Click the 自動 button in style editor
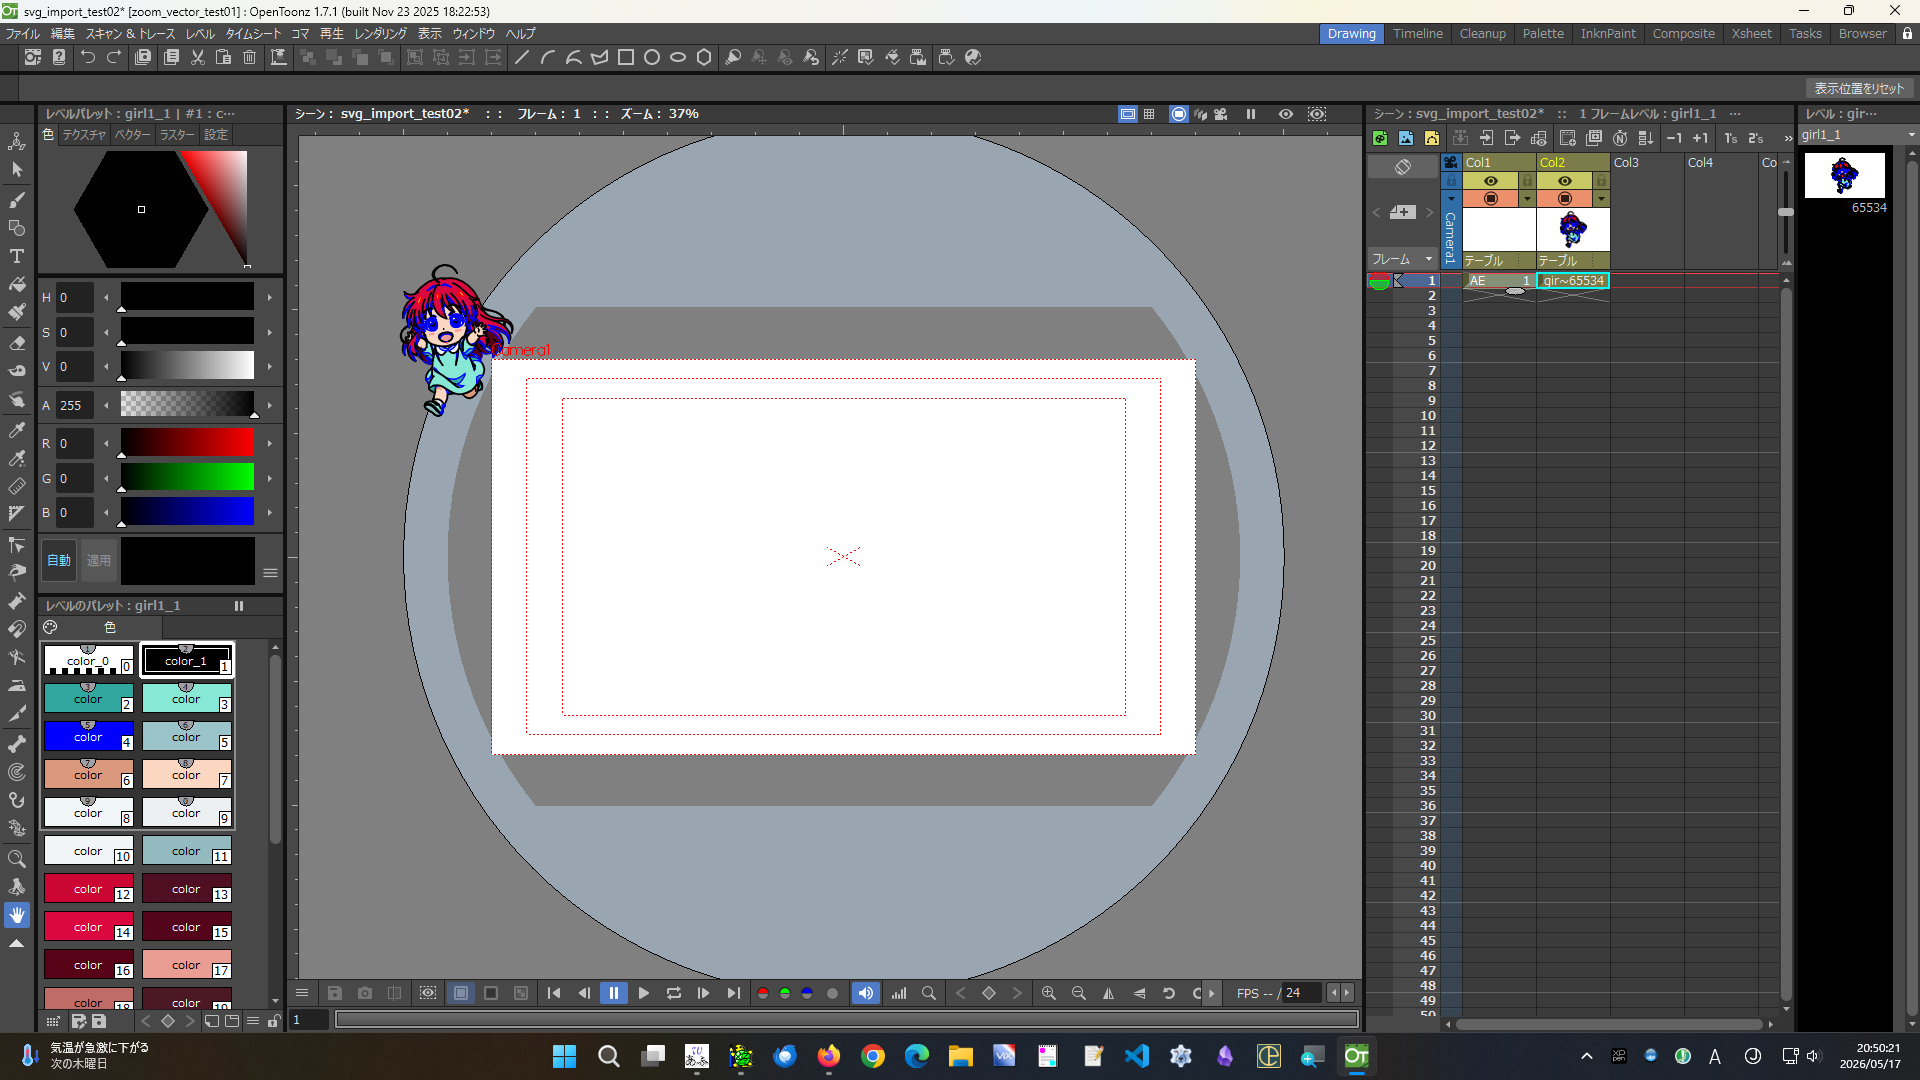 (59, 560)
